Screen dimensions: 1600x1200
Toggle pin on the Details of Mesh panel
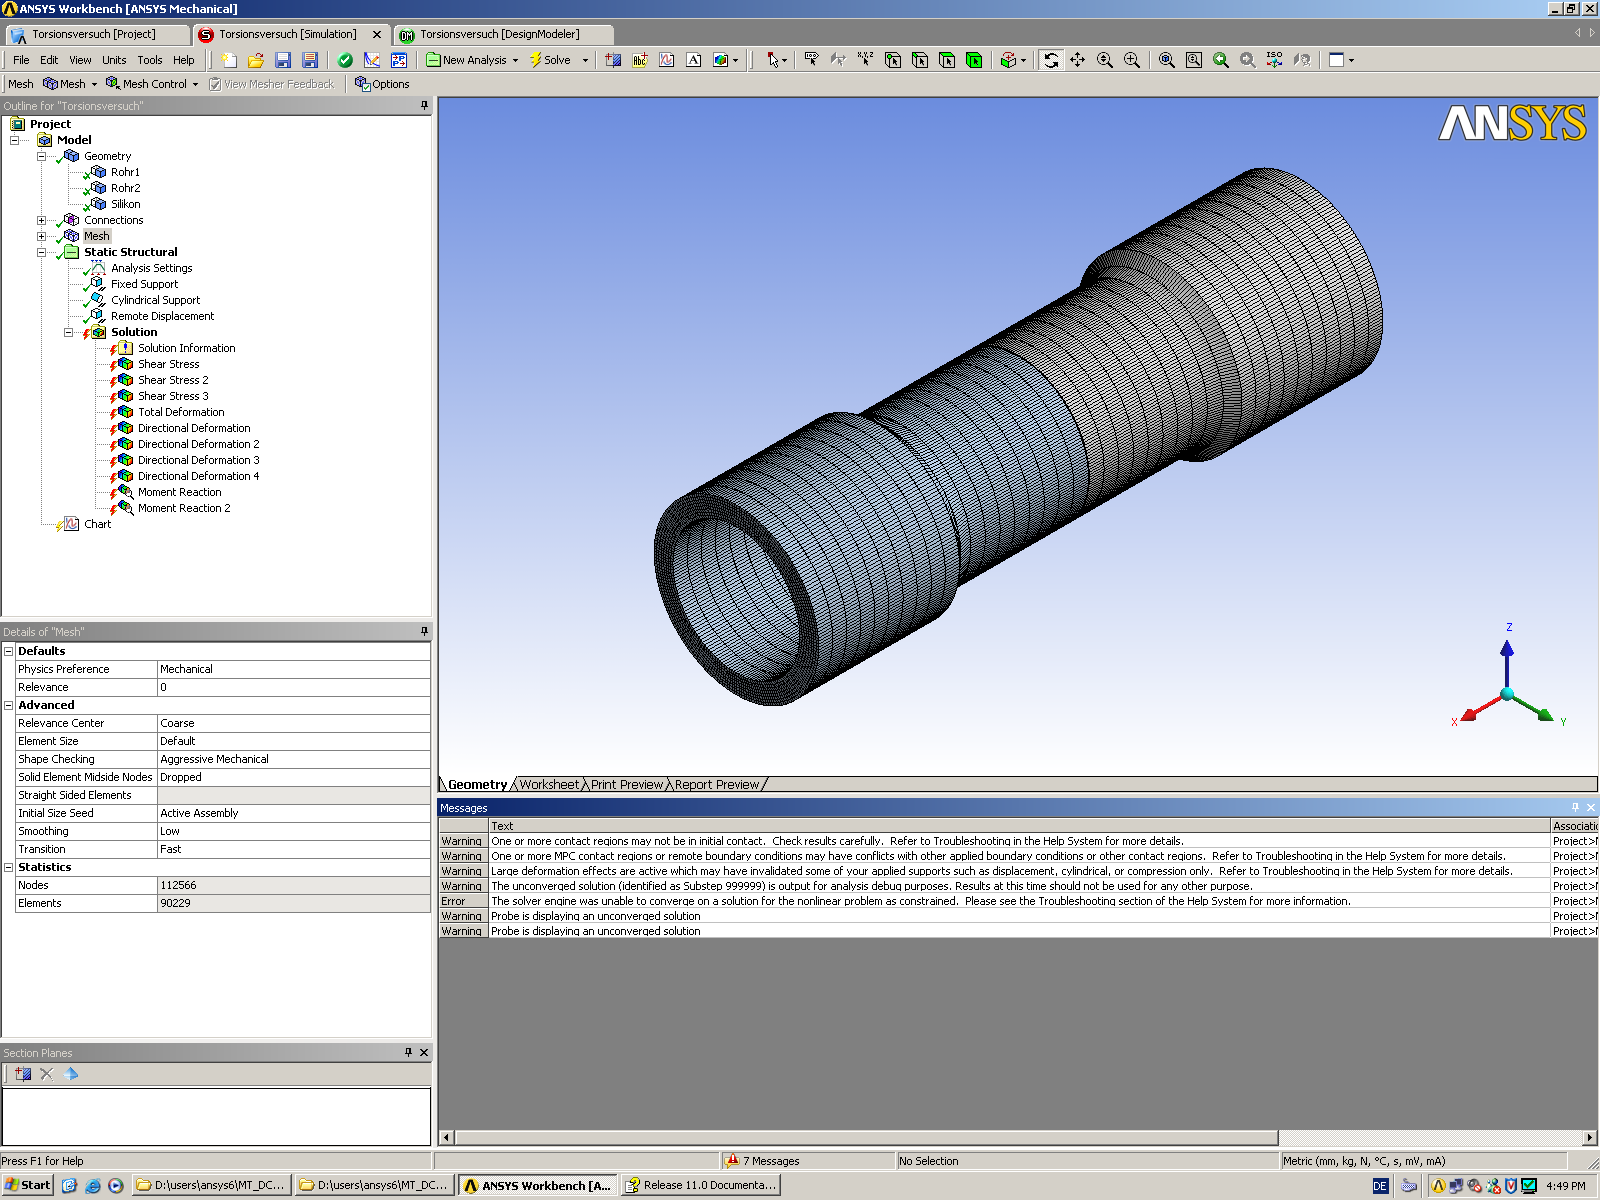coord(424,631)
